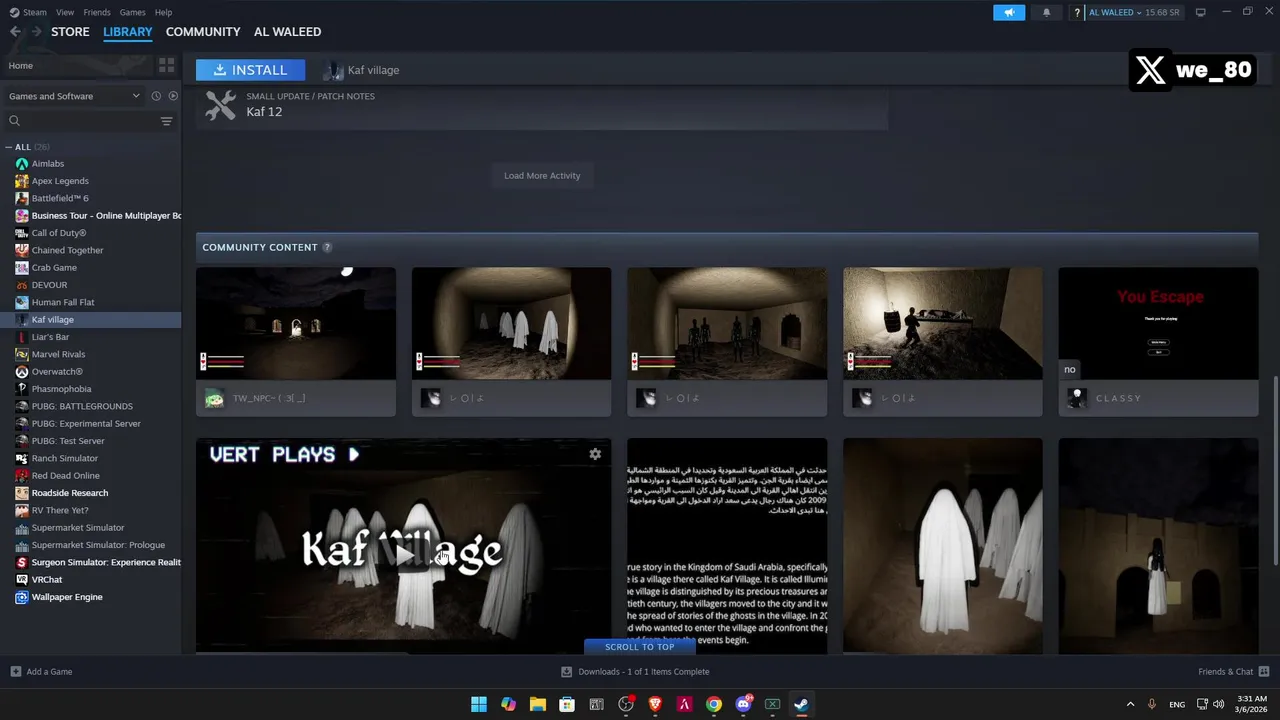Switch to the COMMUNITY tab
Viewport: 1280px width, 720px height.
(203, 32)
